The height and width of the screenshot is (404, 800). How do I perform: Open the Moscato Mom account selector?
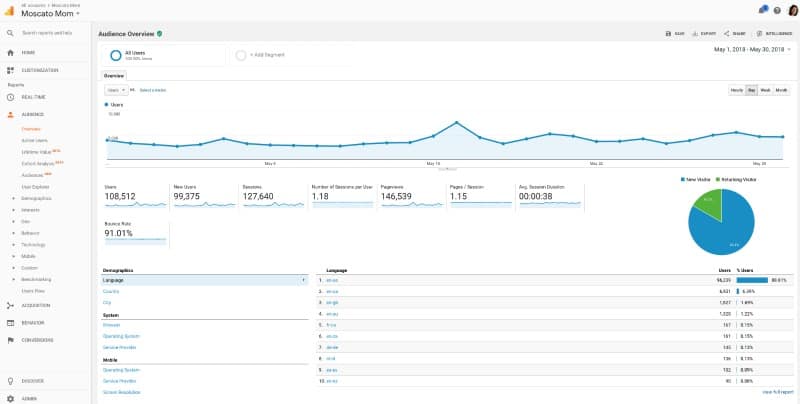point(51,13)
